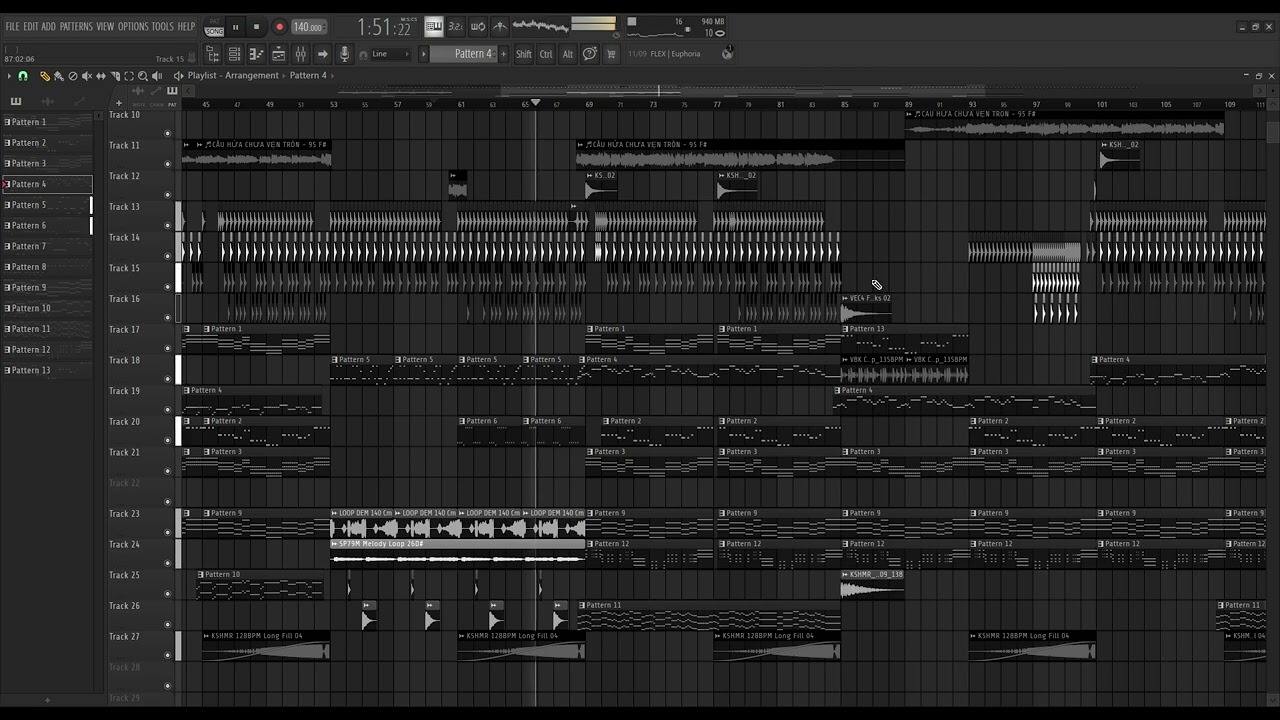Image resolution: width=1280 pixels, height=720 pixels.
Task: Toggle PAT/SONG playback mode switch
Action: coord(214,27)
